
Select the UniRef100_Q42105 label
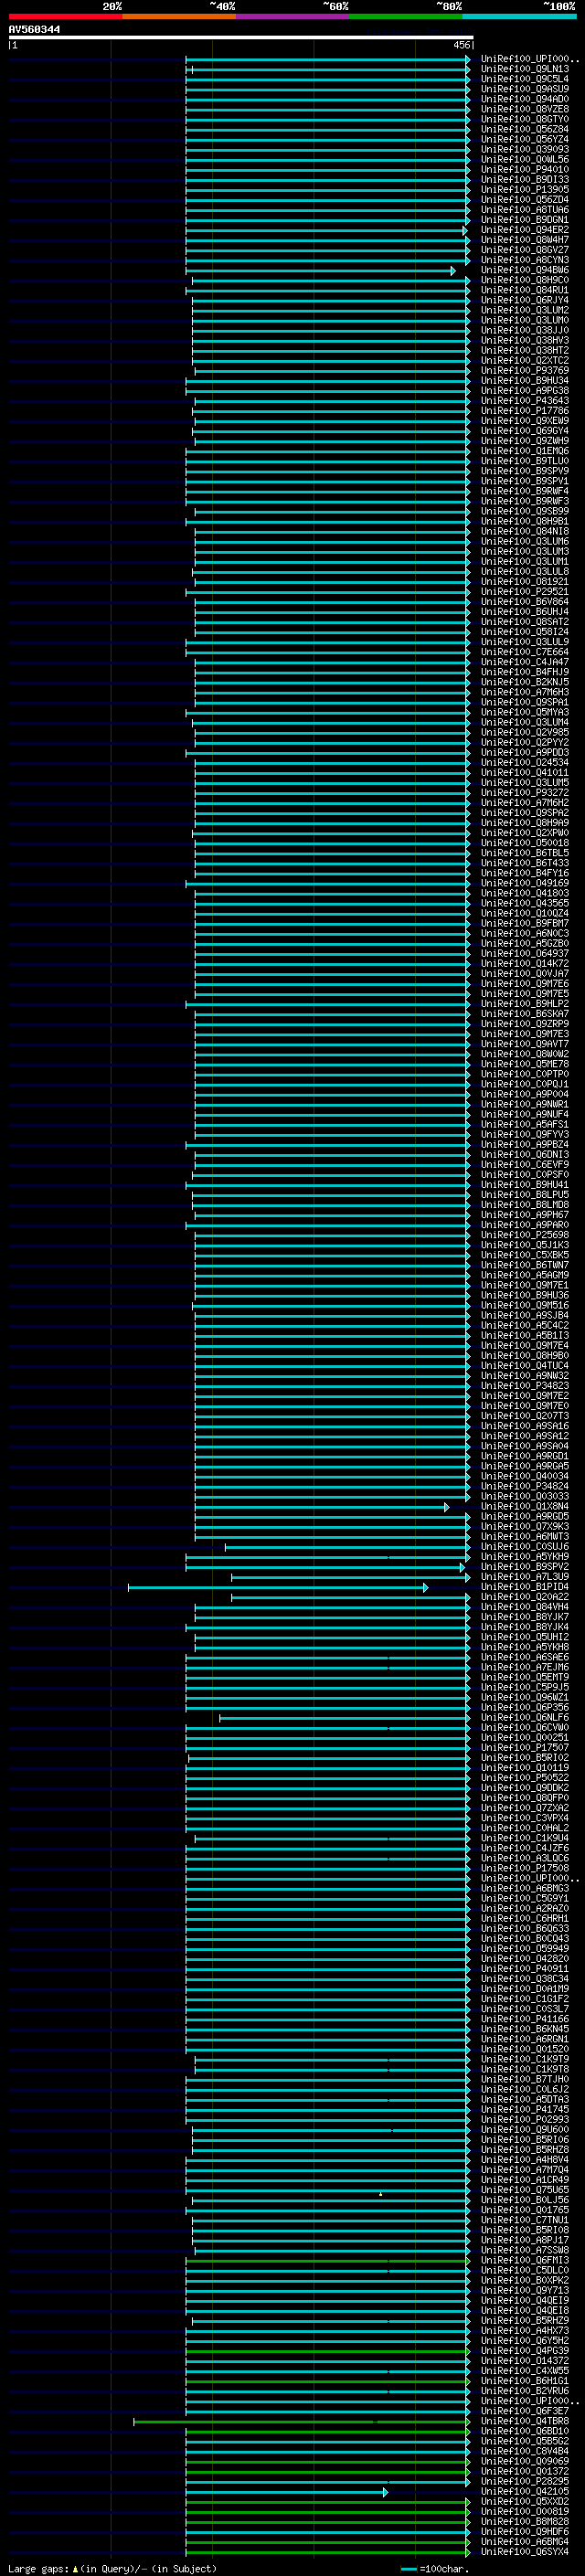(525, 2492)
